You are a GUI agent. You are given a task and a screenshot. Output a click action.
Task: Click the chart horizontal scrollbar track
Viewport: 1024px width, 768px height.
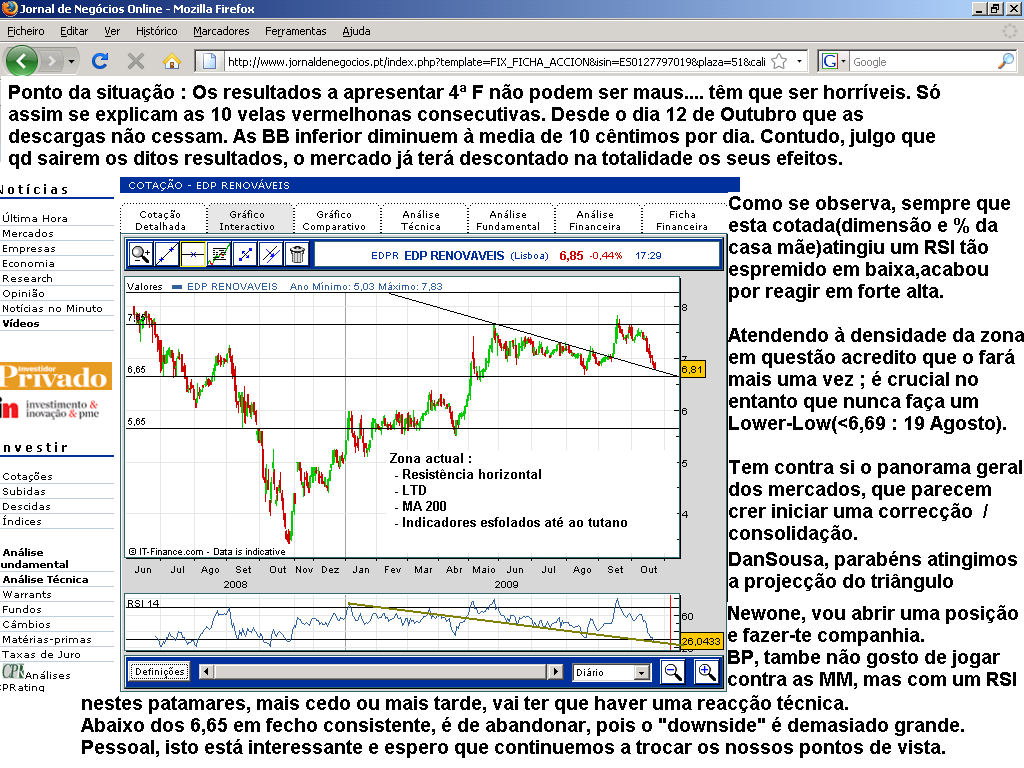(x=381, y=671)
